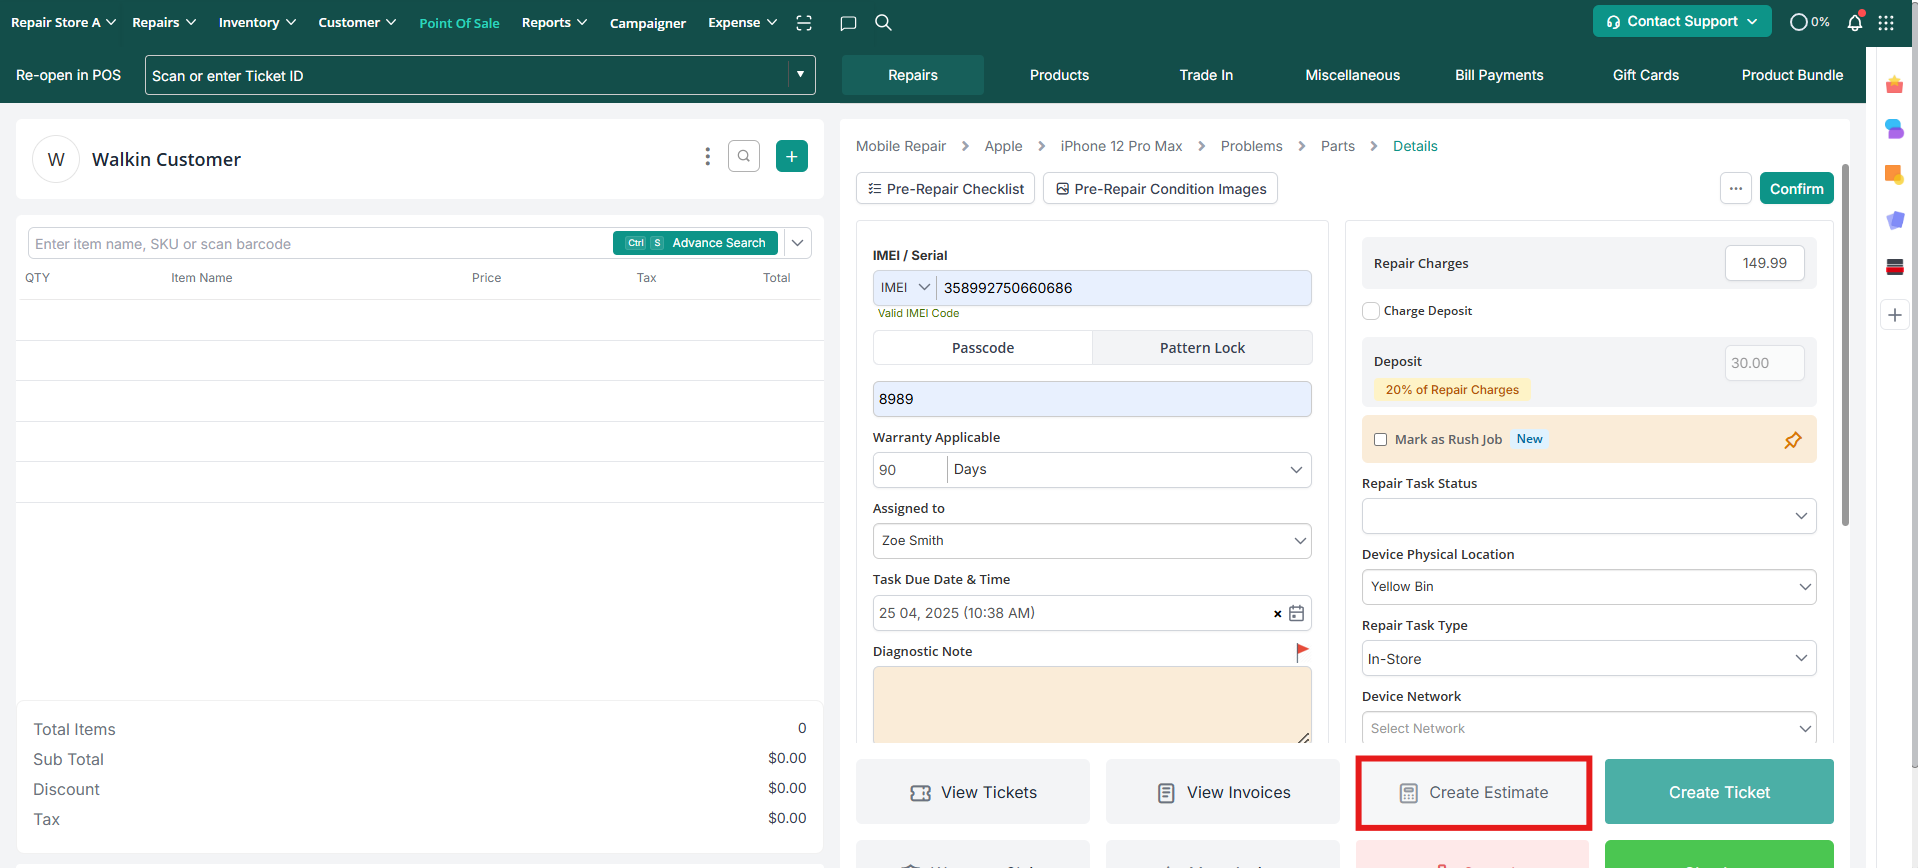Image resolution: width=1918 pixels, height=868 pixels.
Task: Go to Campaigner
Action: point(648,23)
